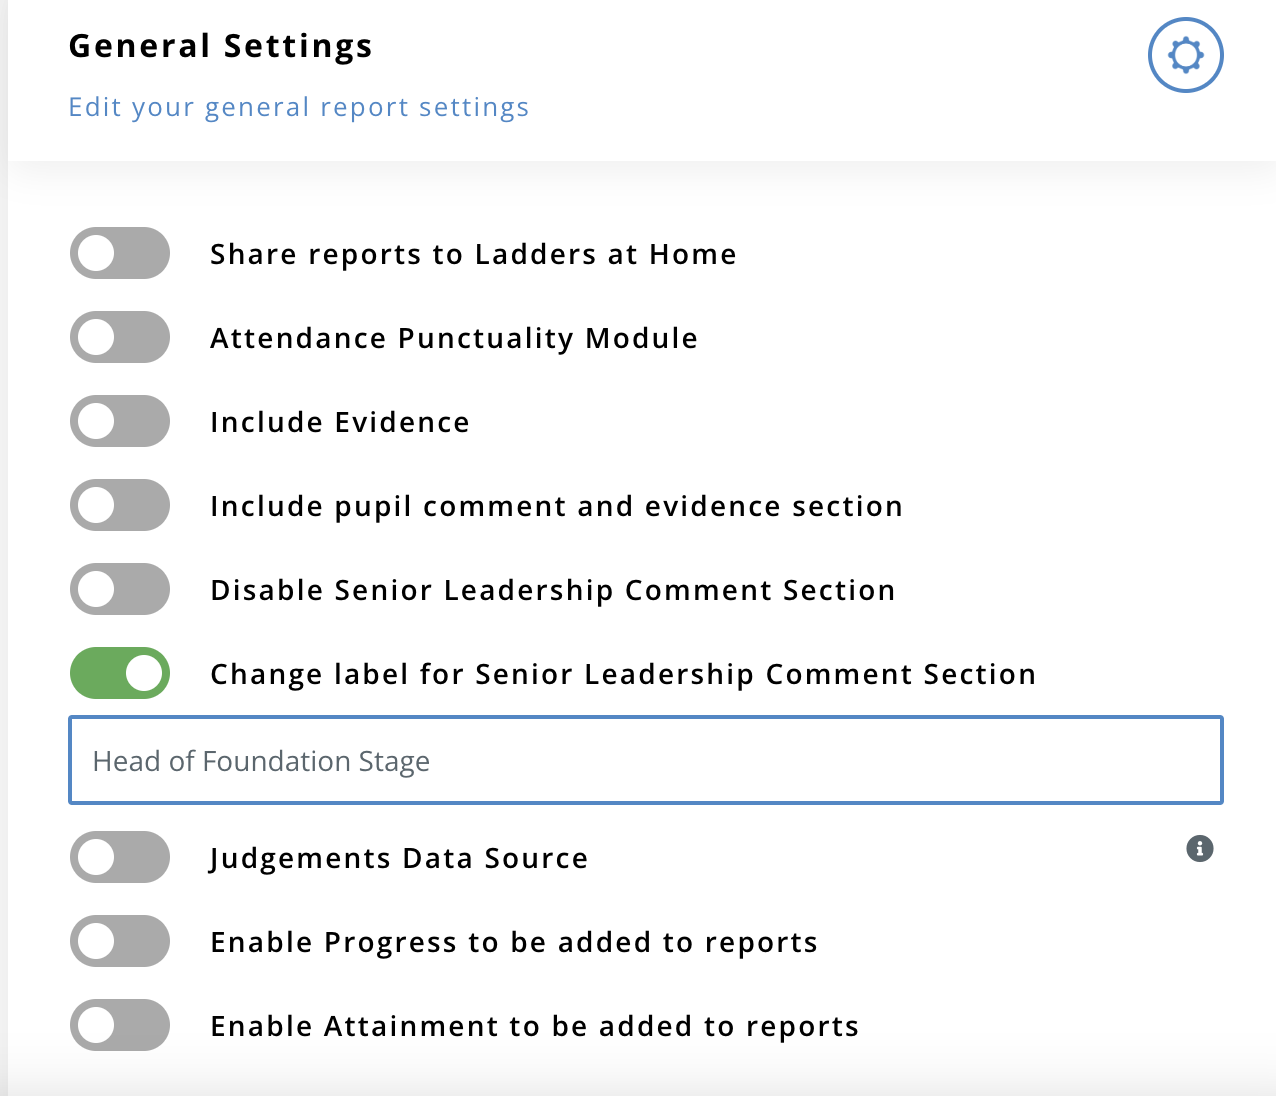Toggle the Include Evidence switch
Viewport: 1276px width, 1096px height.
tap(120, 421)
